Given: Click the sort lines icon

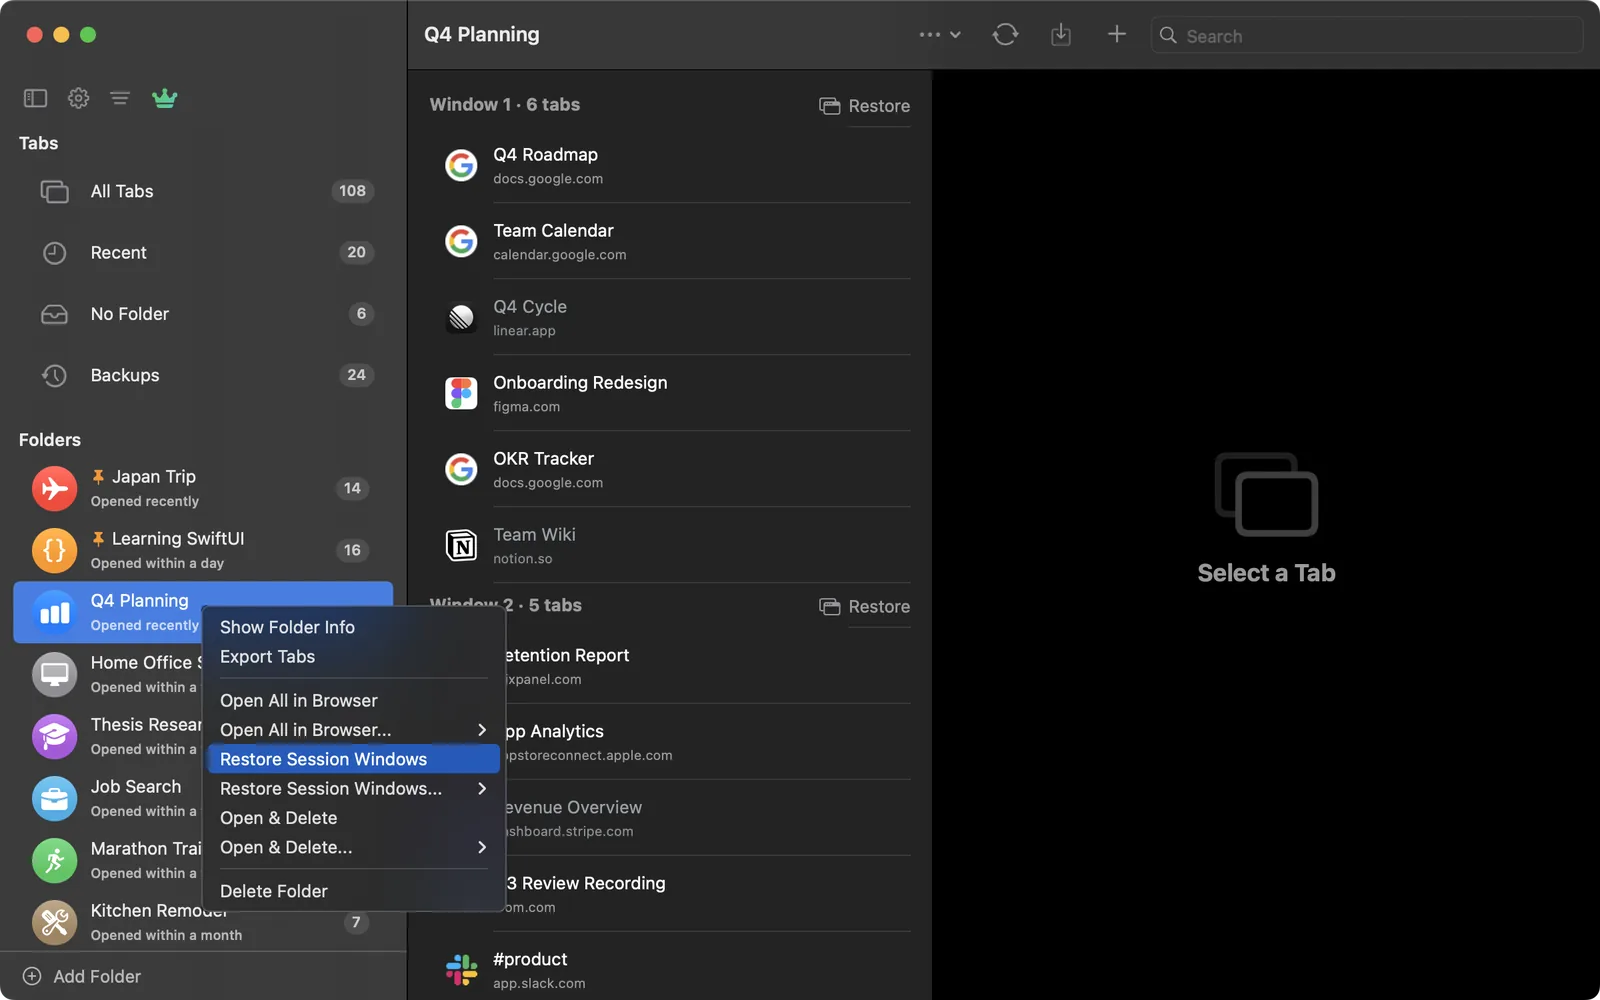Looking at the screenshot, I should 120,98.
